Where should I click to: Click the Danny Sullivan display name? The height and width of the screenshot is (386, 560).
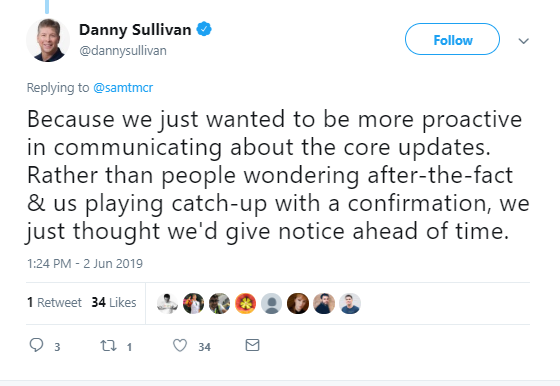click(x=135, y=30)
